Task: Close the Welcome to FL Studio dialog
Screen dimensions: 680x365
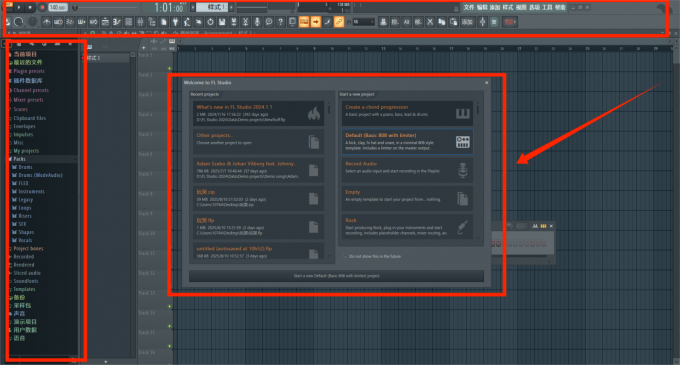Action: 486,82
